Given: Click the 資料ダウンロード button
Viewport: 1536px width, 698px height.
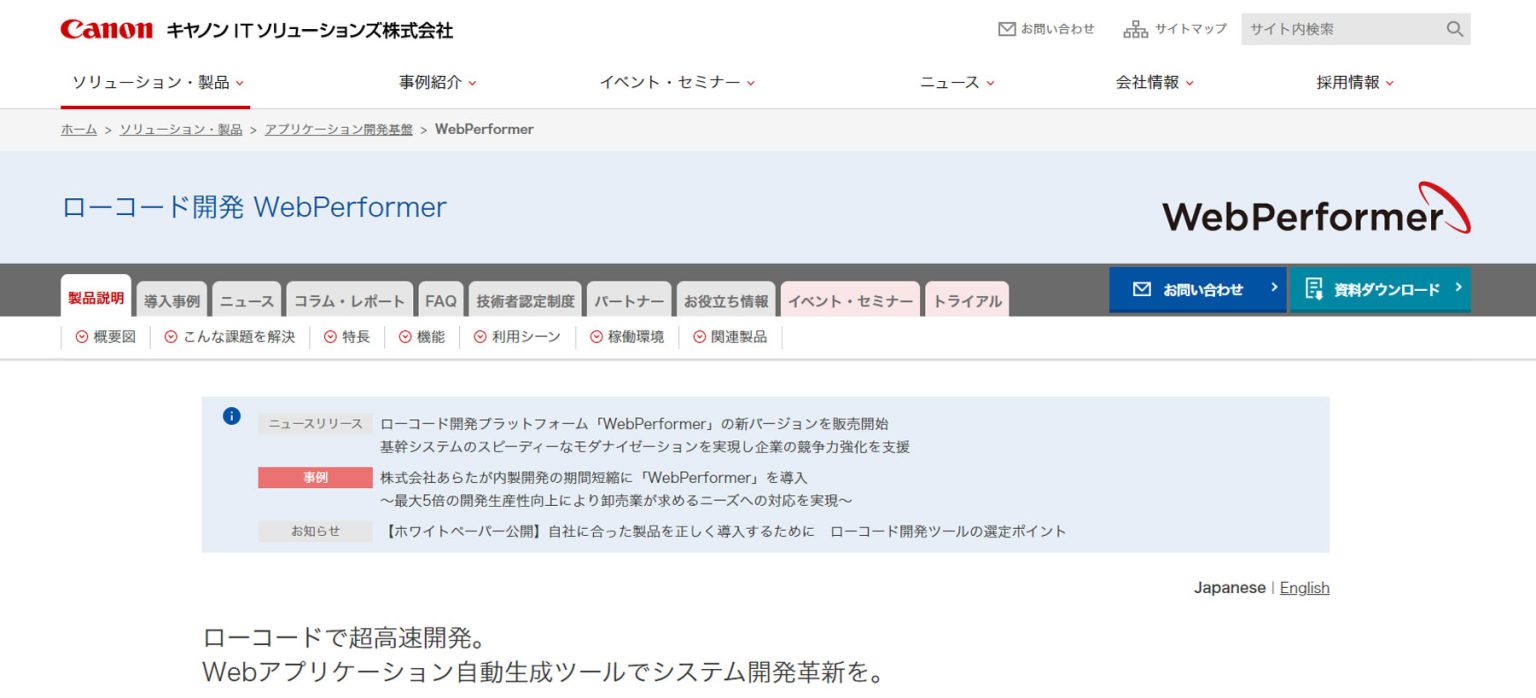Looking at the screenshot, I should pyautogui.click(x=1380, y=289).
